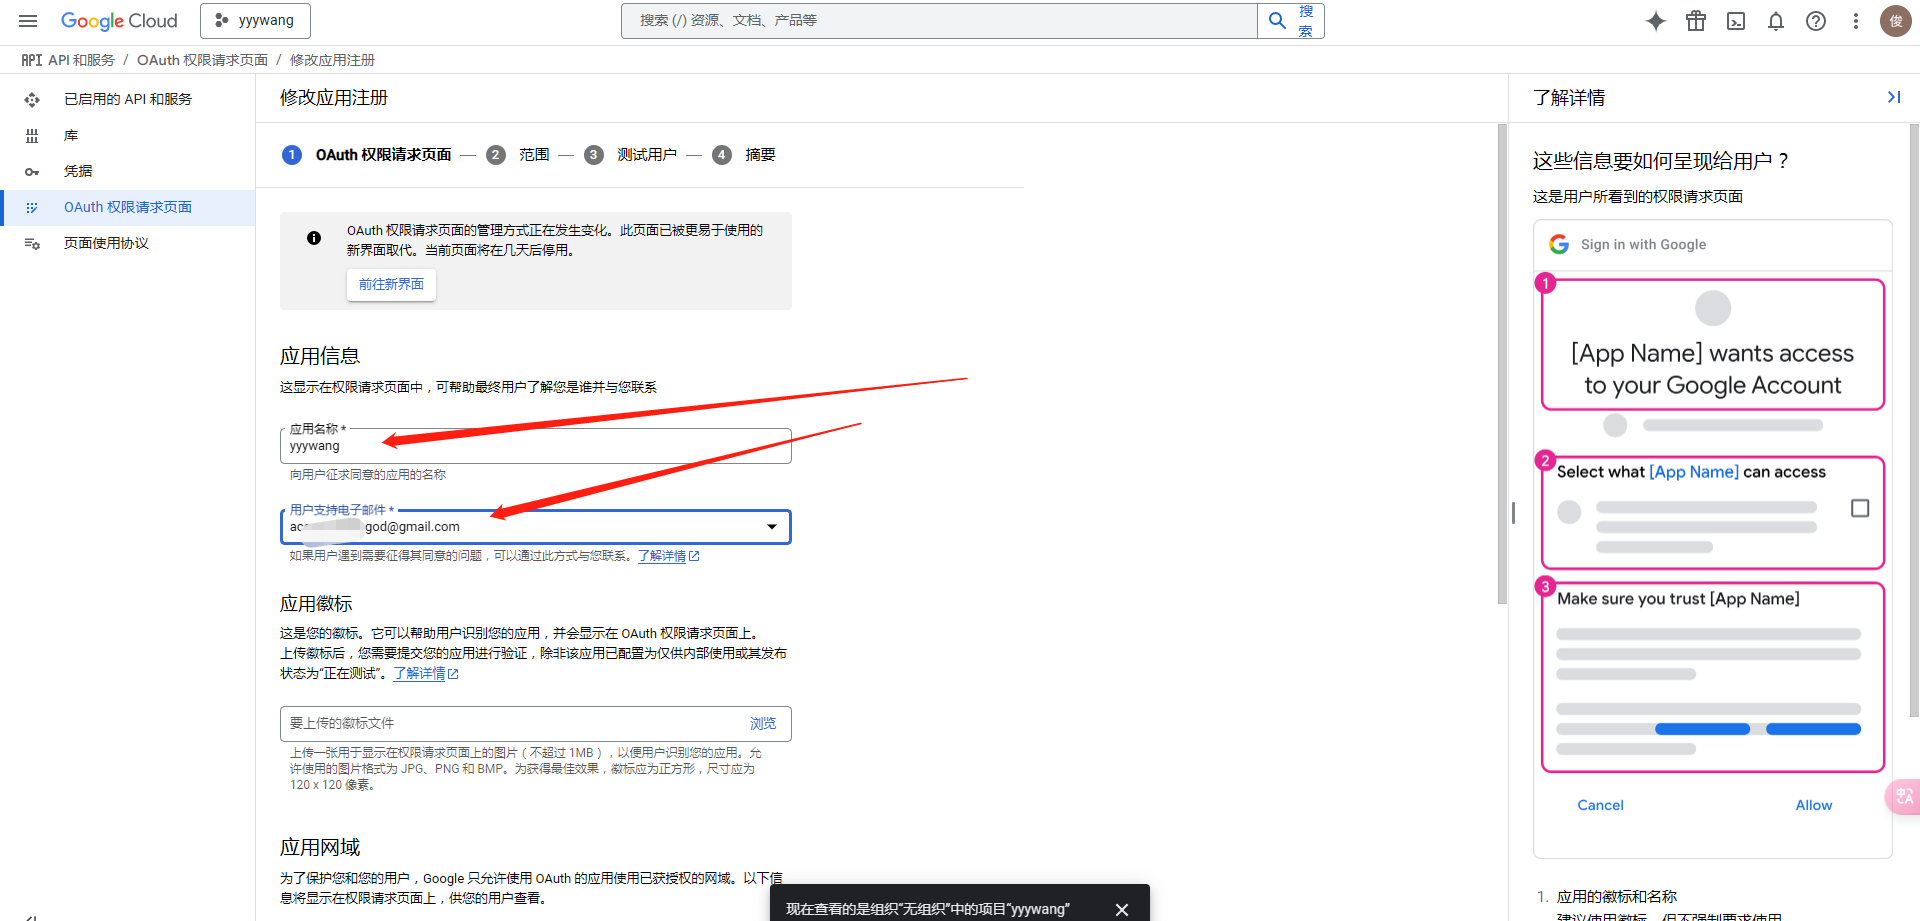Click the main page vertical scrollbar
The image size is (1920, 921).
(x=1502, y=364)
